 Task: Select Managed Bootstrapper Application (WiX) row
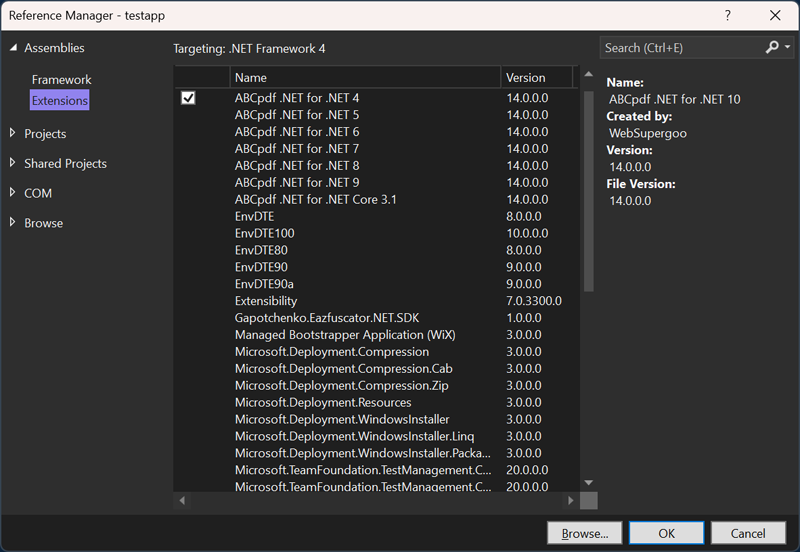[376, 335]
